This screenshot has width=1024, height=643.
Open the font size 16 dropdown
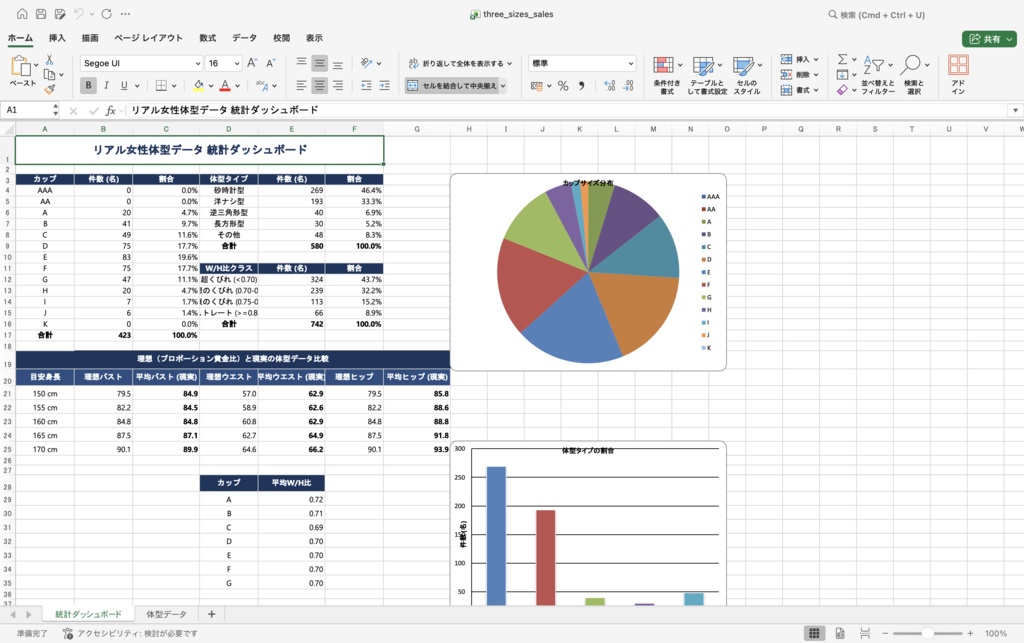pos(236,63)
